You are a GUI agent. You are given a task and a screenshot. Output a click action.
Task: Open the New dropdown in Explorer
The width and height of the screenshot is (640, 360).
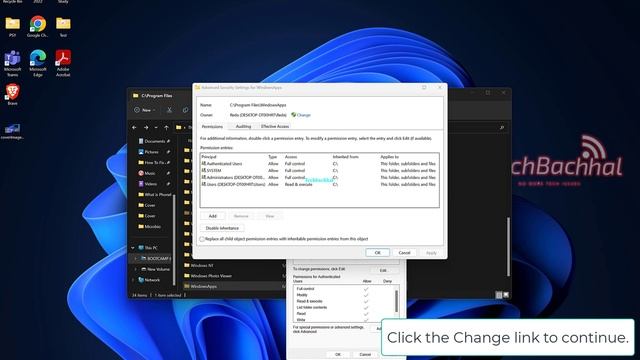point(145,110)
